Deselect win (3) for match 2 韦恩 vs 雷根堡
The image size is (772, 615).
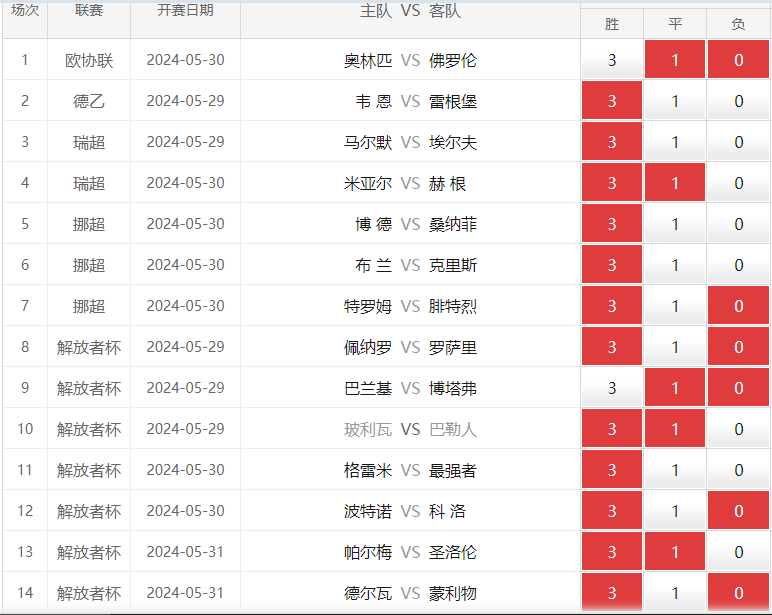point(612,100)
